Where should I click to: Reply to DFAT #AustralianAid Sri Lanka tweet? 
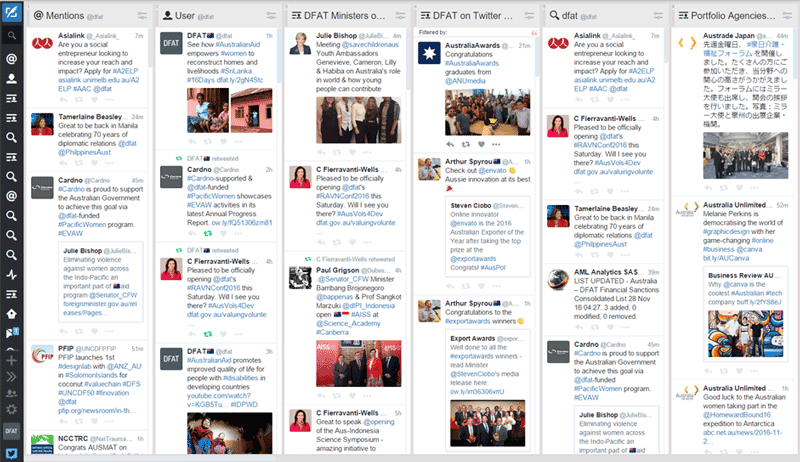point(192,142)
